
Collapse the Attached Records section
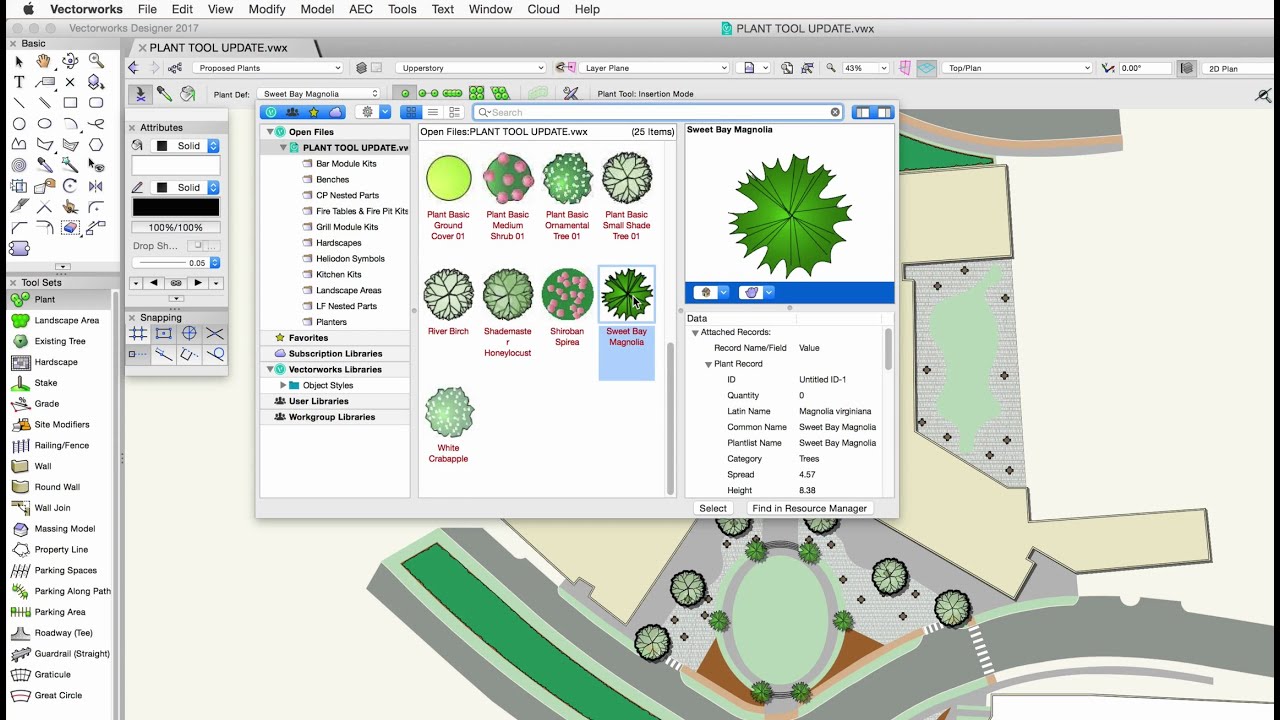695,332
